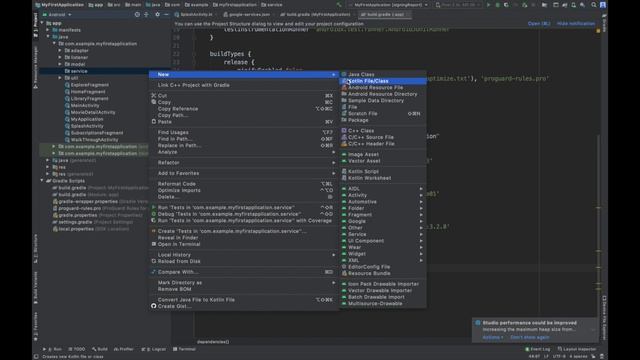Image resolution: width=640 pixels, height=360 pixels.
Task: Open the Build tool window
Action: [x=100, y=349]
